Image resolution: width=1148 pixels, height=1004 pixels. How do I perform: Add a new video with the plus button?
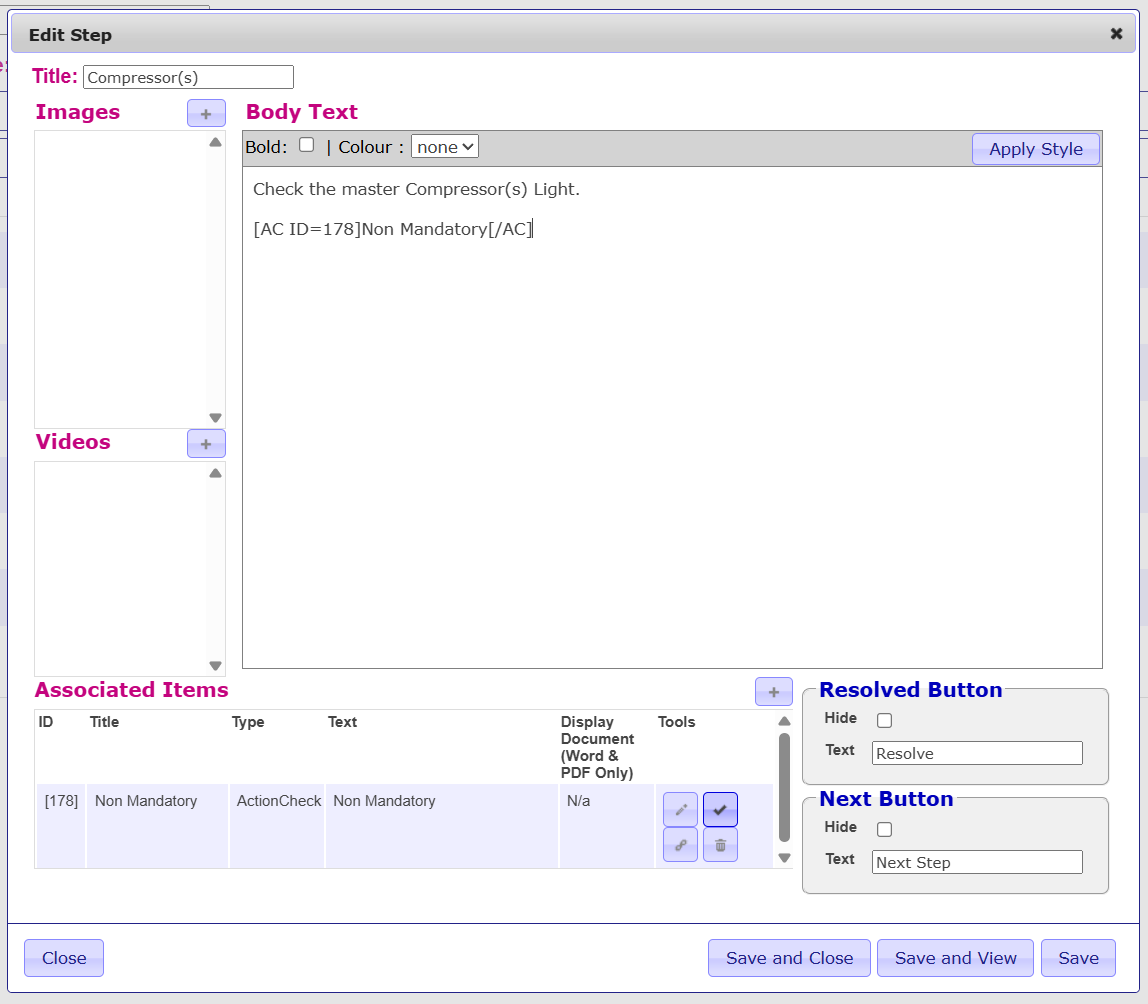206,443
